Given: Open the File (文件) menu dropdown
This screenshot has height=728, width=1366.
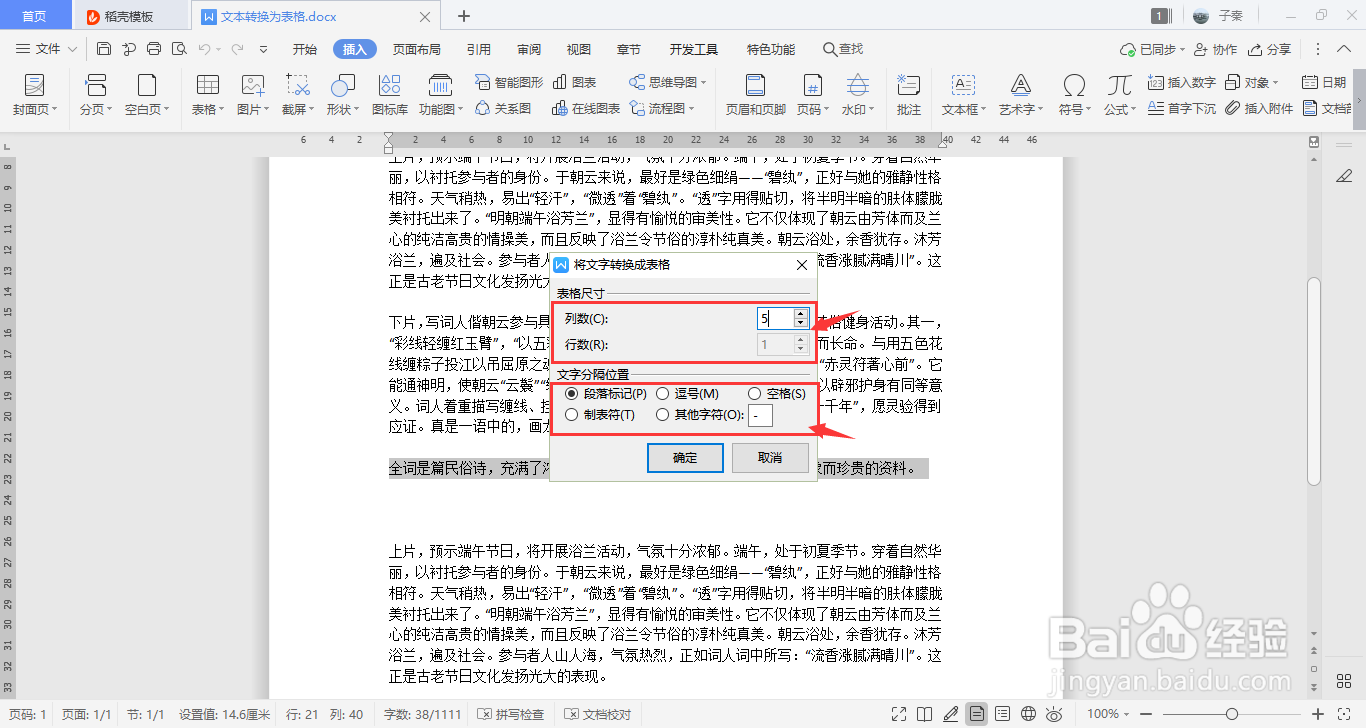Looking at the screenshot, I should 47,49.
